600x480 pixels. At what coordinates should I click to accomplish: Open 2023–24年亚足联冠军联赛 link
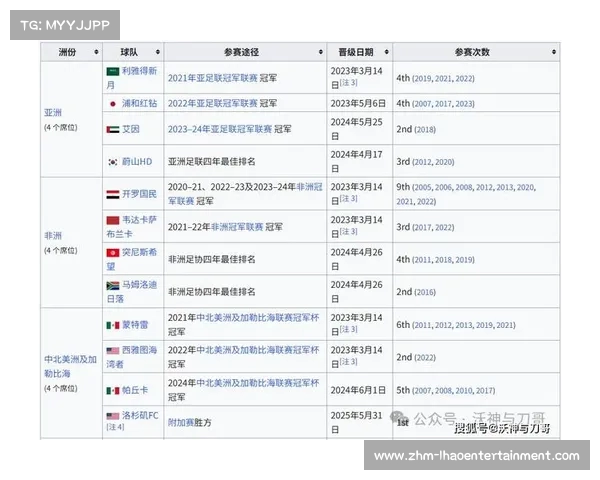(220, 129)
